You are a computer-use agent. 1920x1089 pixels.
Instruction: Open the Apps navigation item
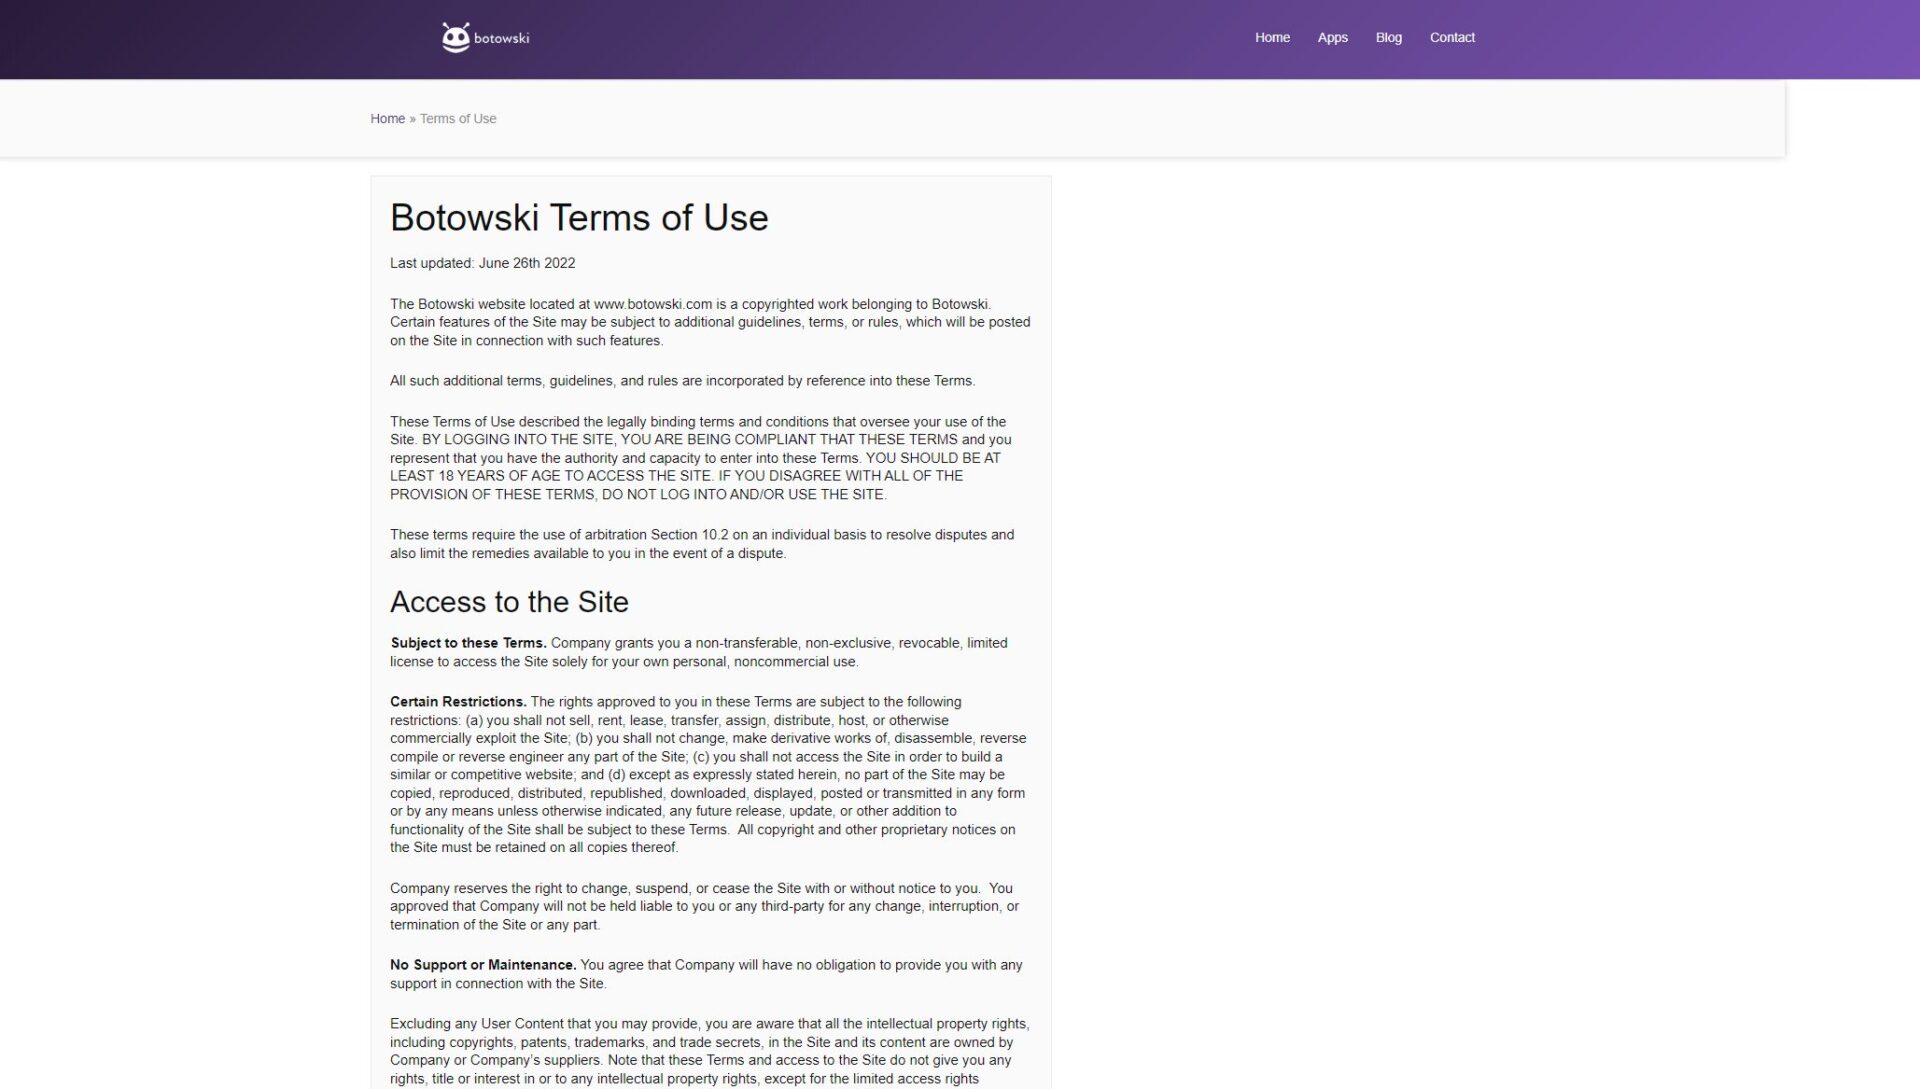point(1332,38)
